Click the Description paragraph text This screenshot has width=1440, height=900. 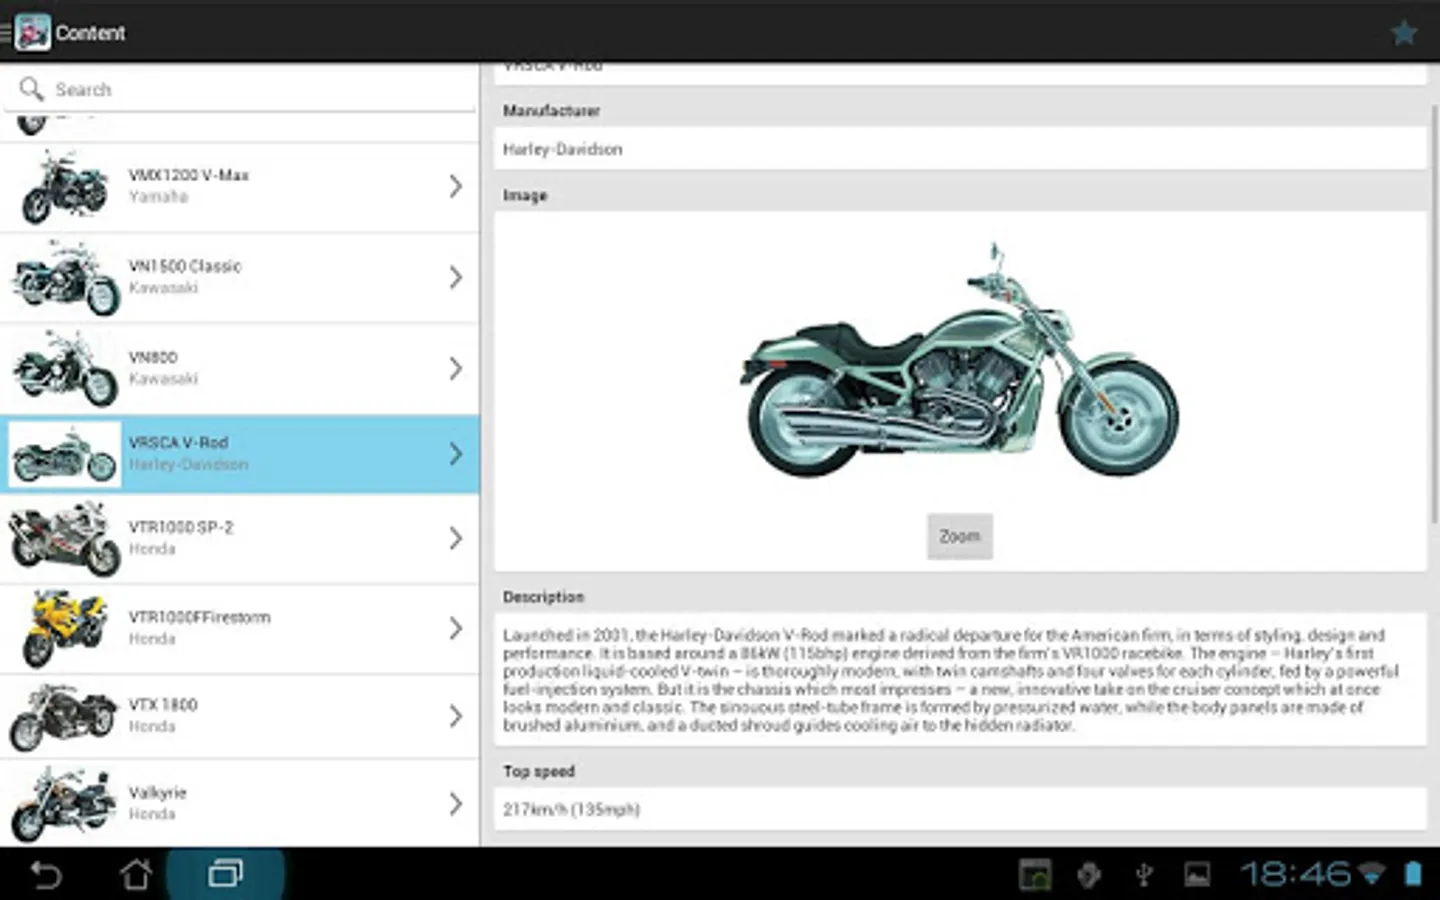(950, 680)
